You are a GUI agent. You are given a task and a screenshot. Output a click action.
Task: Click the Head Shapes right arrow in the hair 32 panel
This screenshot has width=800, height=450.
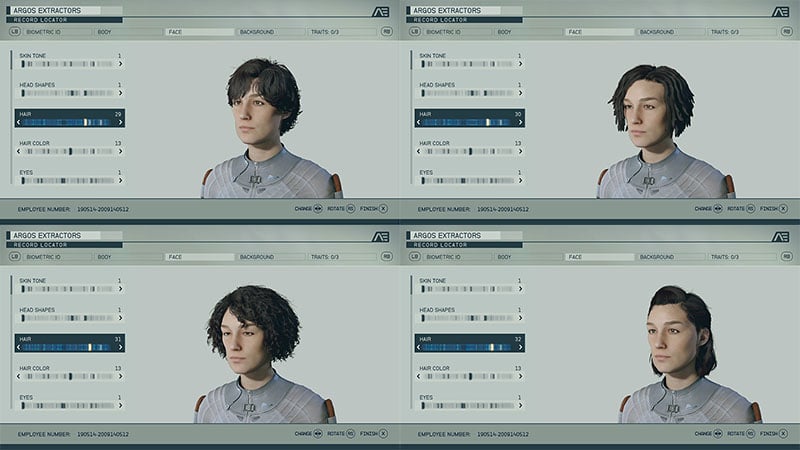pos(520,318)
